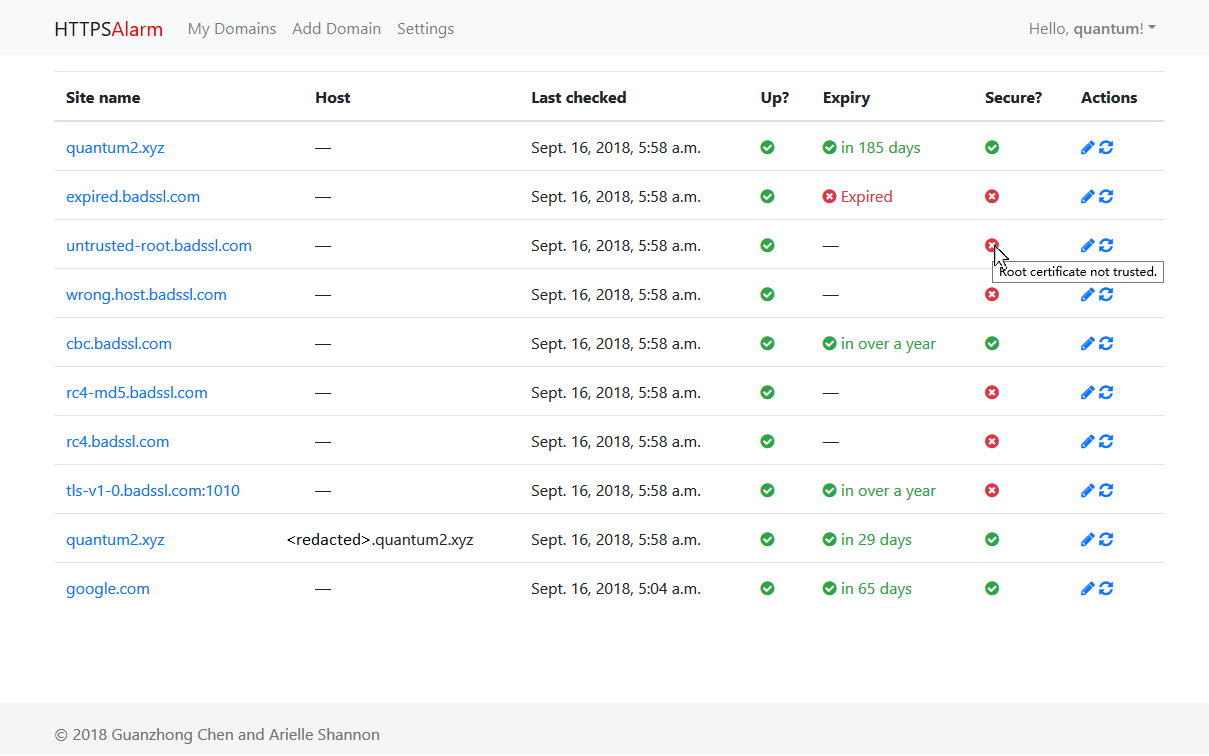Click the red Expired status icon
The image size is (1209, 756).
coord(829,197)
